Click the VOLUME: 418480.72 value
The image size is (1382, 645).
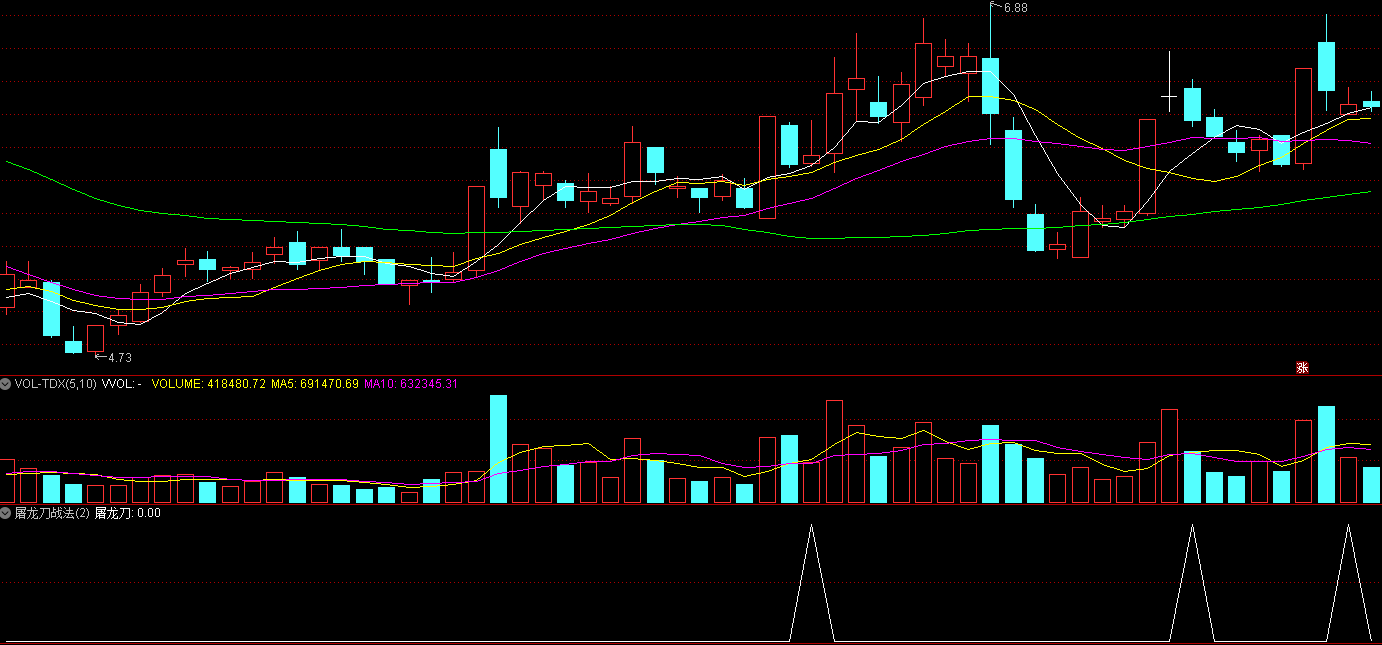tap(208, 383)
